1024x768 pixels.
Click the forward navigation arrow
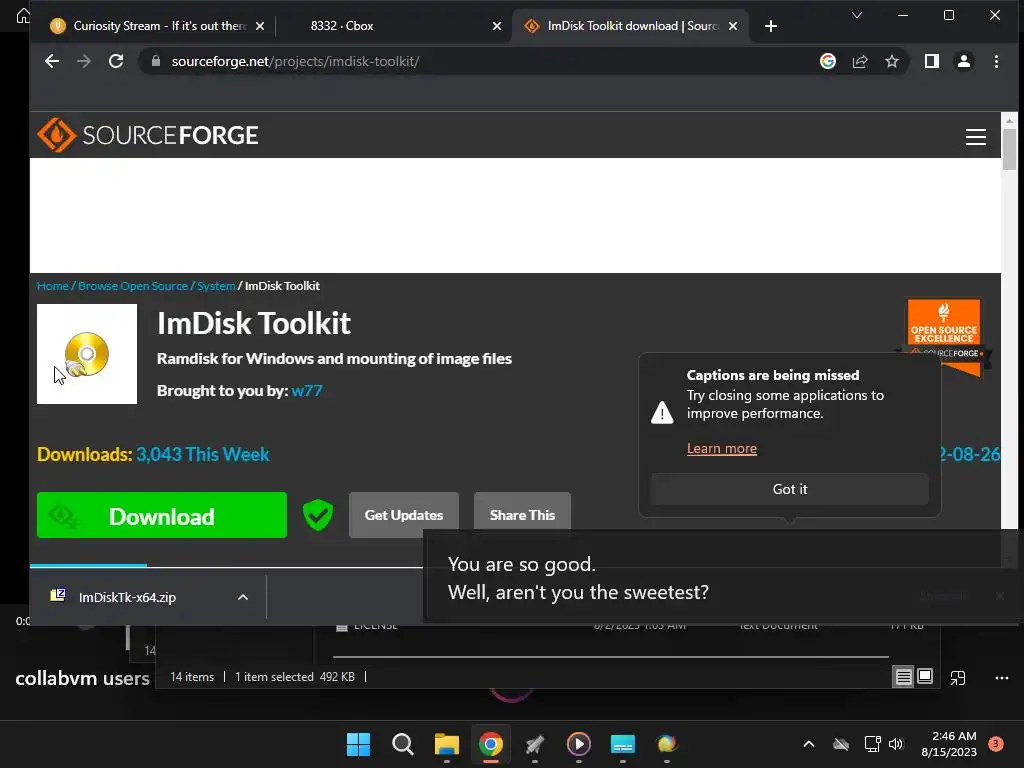pyautogui.click(x=84, y=61)
